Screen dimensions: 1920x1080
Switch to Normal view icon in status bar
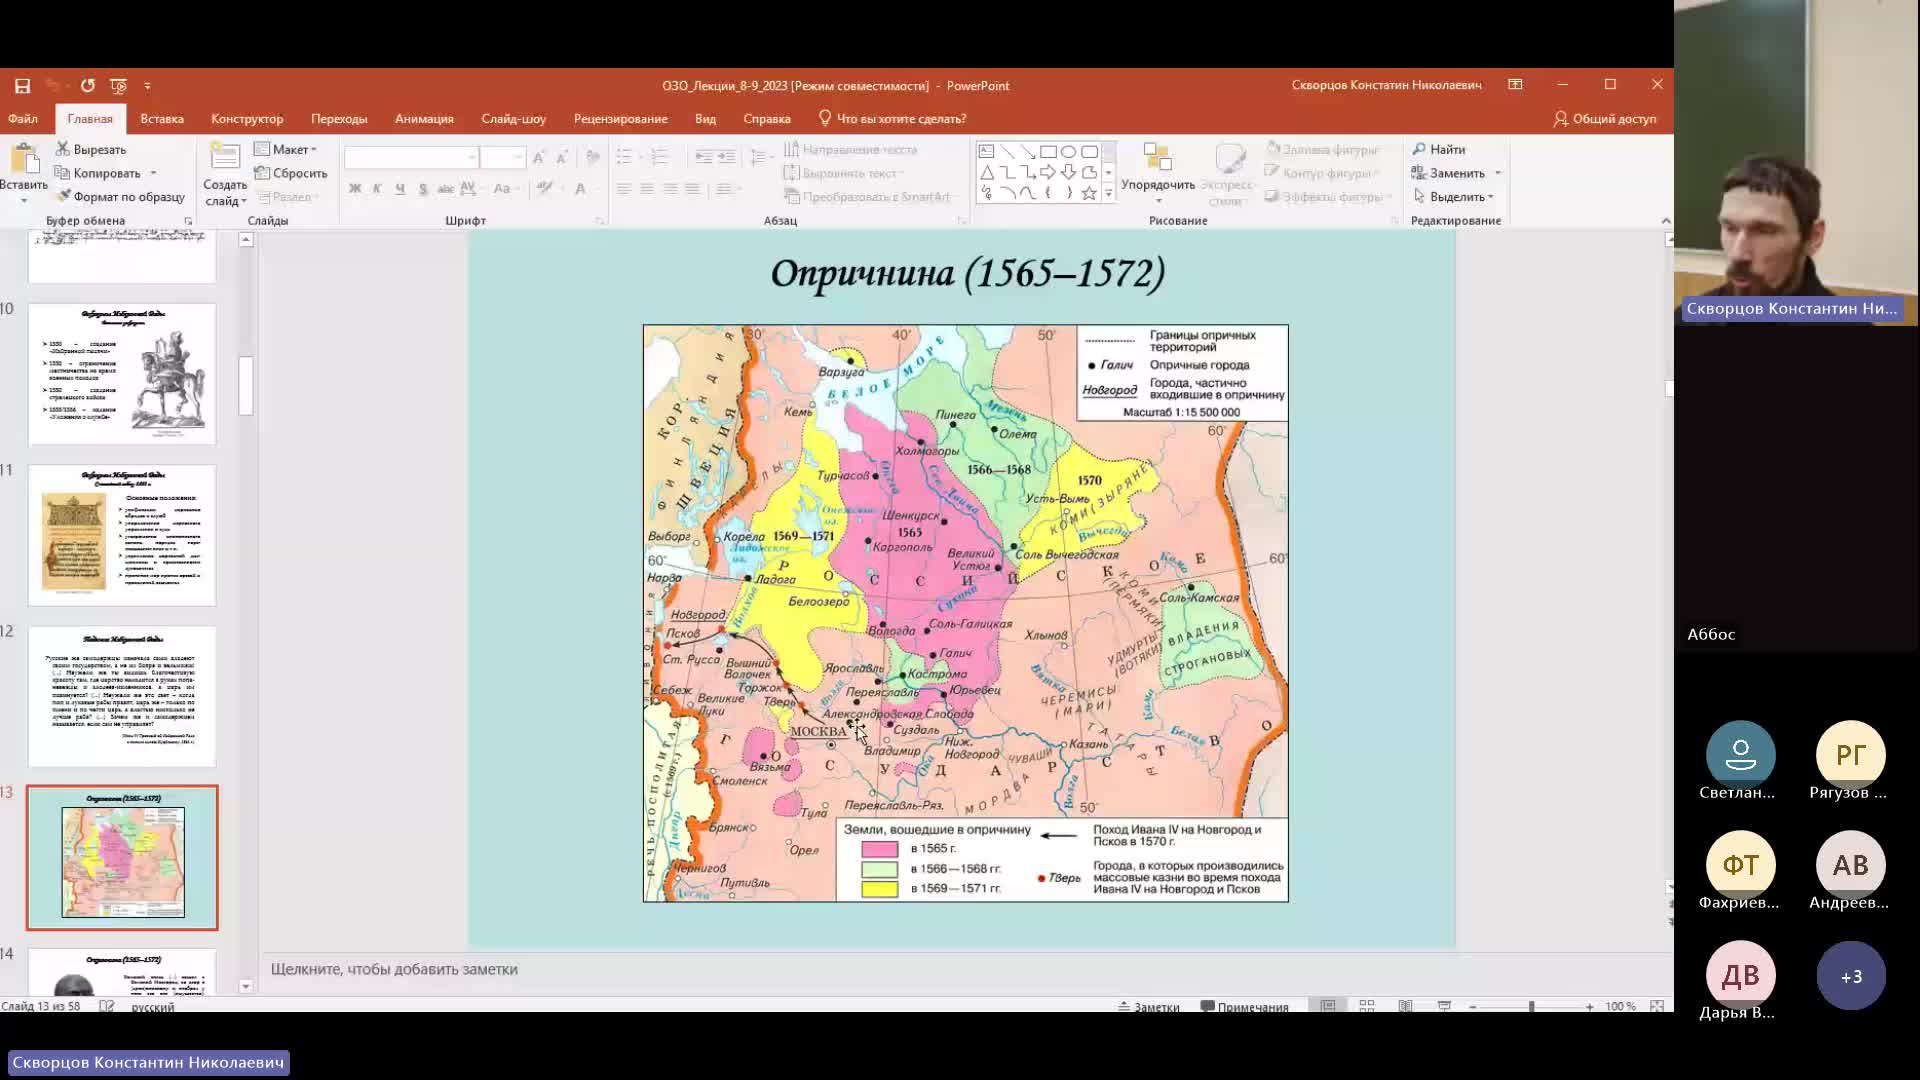click(x=1328, y=1006)
